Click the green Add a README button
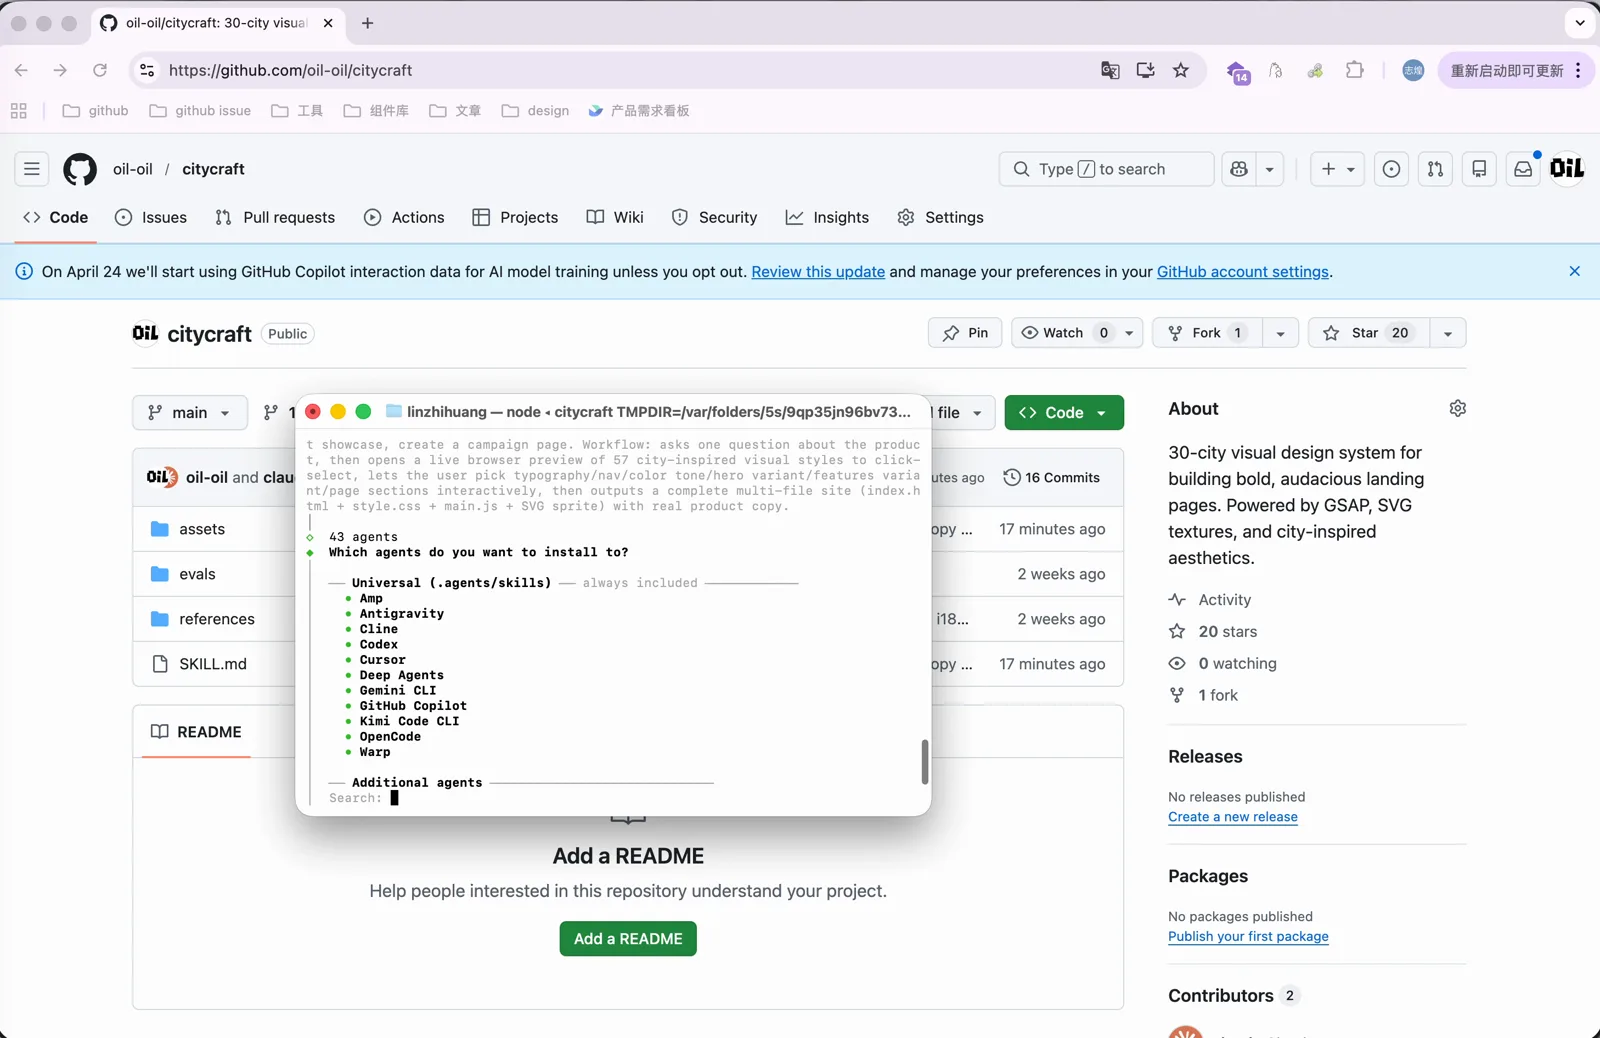1600x1038 pixels. [628, 939]
